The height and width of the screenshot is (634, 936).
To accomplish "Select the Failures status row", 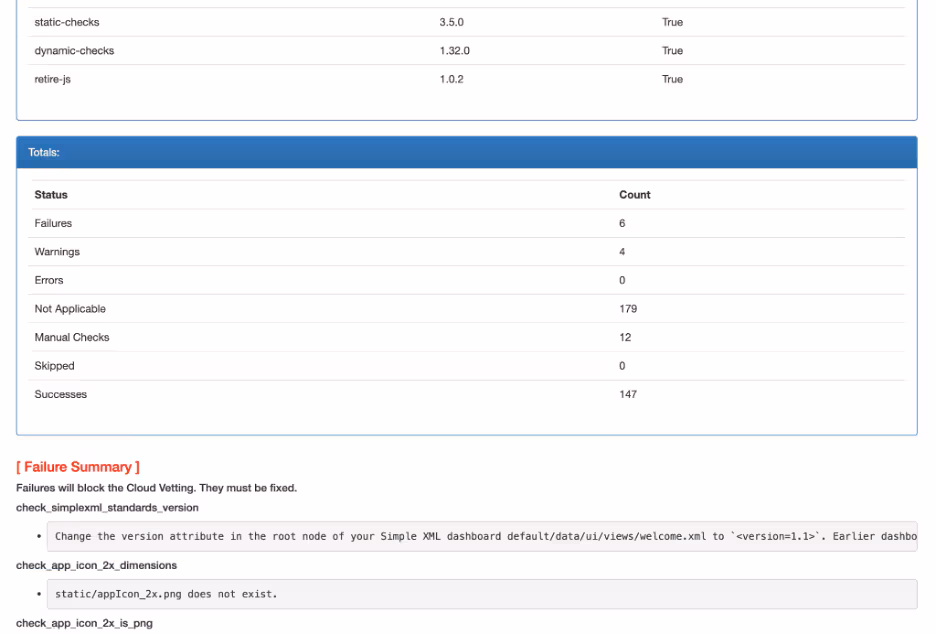I will coord(53,224).
